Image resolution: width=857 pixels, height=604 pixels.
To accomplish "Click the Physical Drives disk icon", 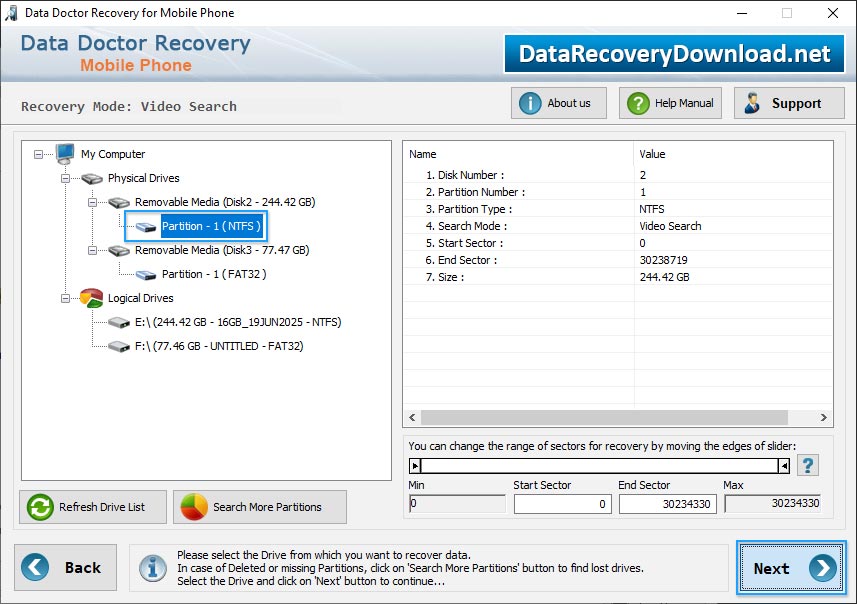I will click(92, 178).
